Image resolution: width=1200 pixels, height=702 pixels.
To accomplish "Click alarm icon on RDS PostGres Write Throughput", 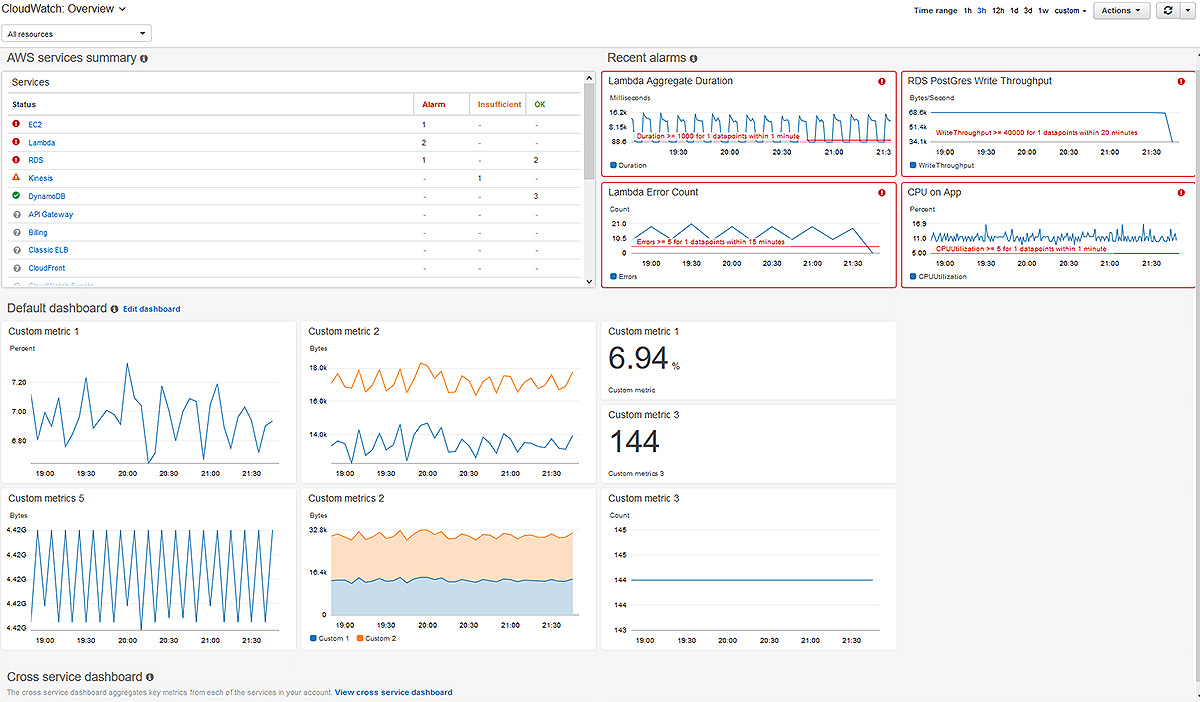I will (1182, 81).
